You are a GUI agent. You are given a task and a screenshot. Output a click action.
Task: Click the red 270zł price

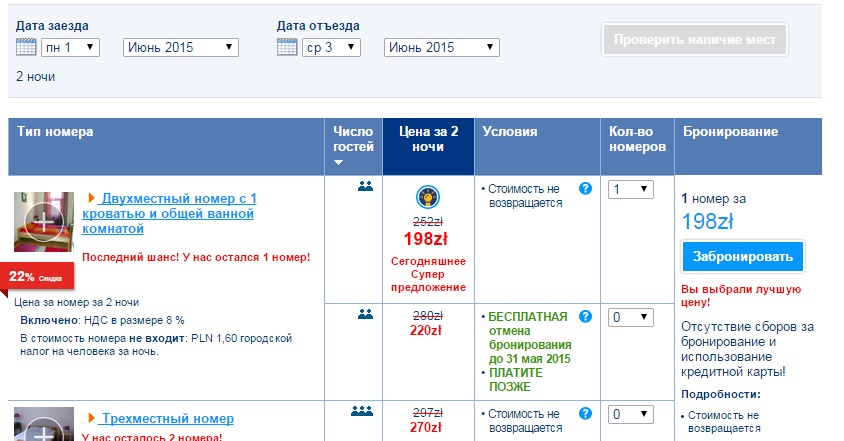426,427
